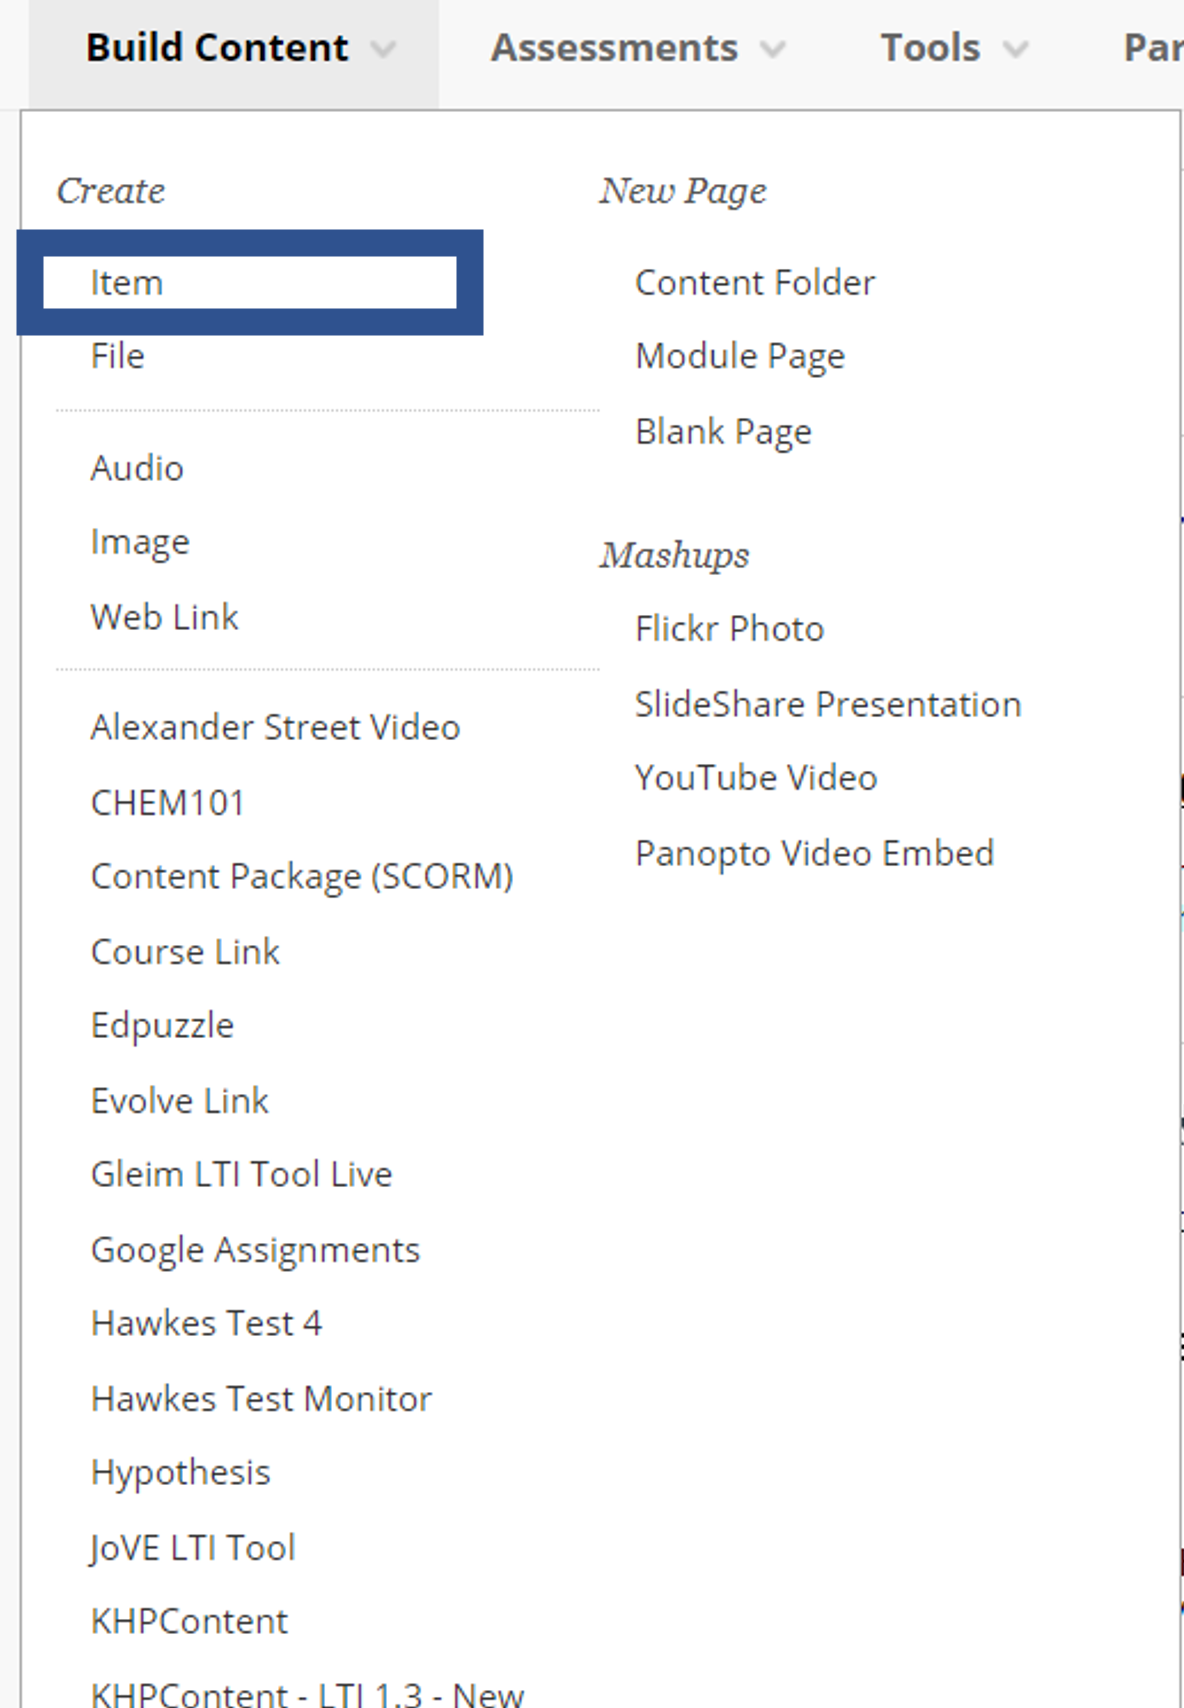Open the Edpuzzle integration
Screen dimensions: 1184x1708
point(162,1024)
